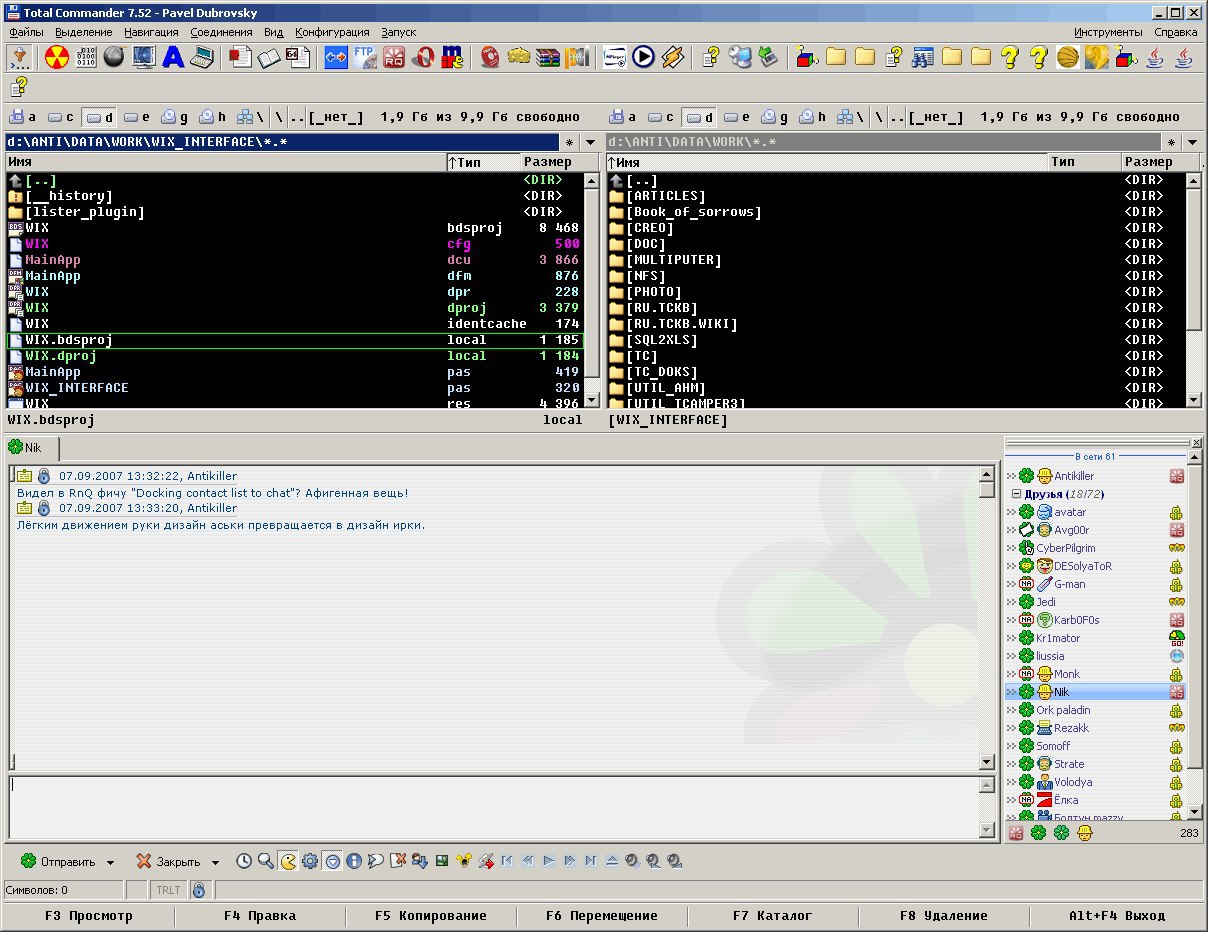Open the Навигация menu
Viewport: 1208px width, 932px height.
pos(151,32)
